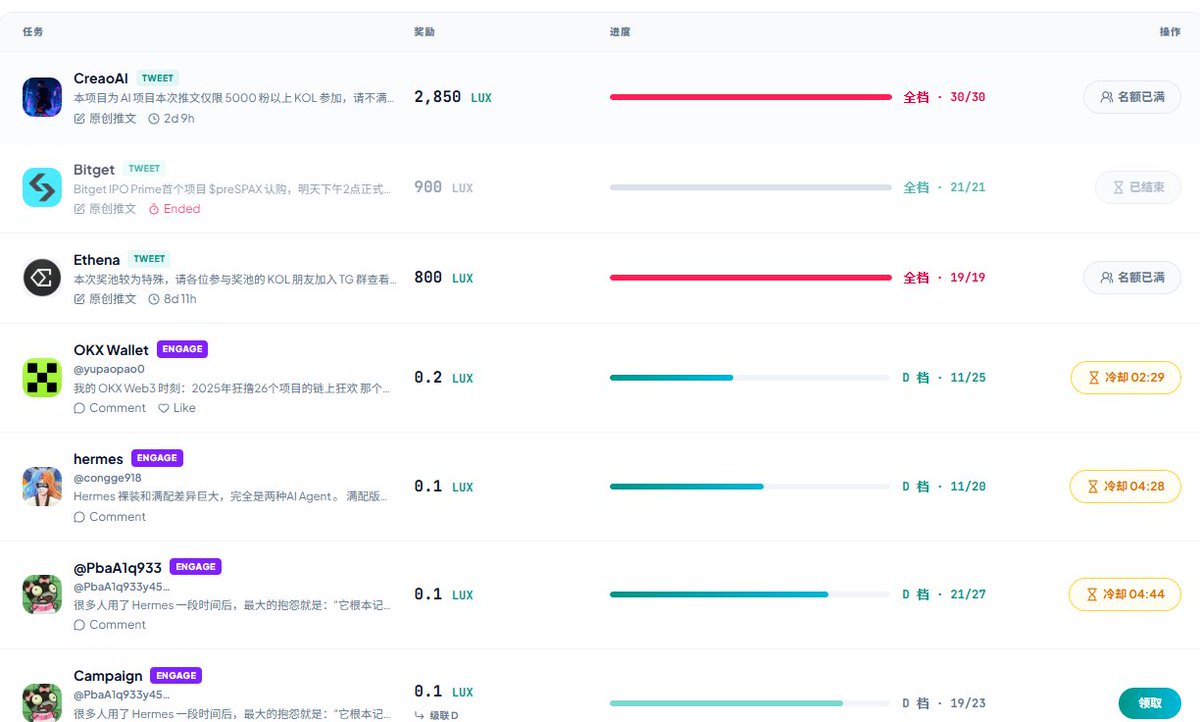
Task: Click the edit icon beside 原创推文 in Ethena row
Action: click(x=80, y=299)
